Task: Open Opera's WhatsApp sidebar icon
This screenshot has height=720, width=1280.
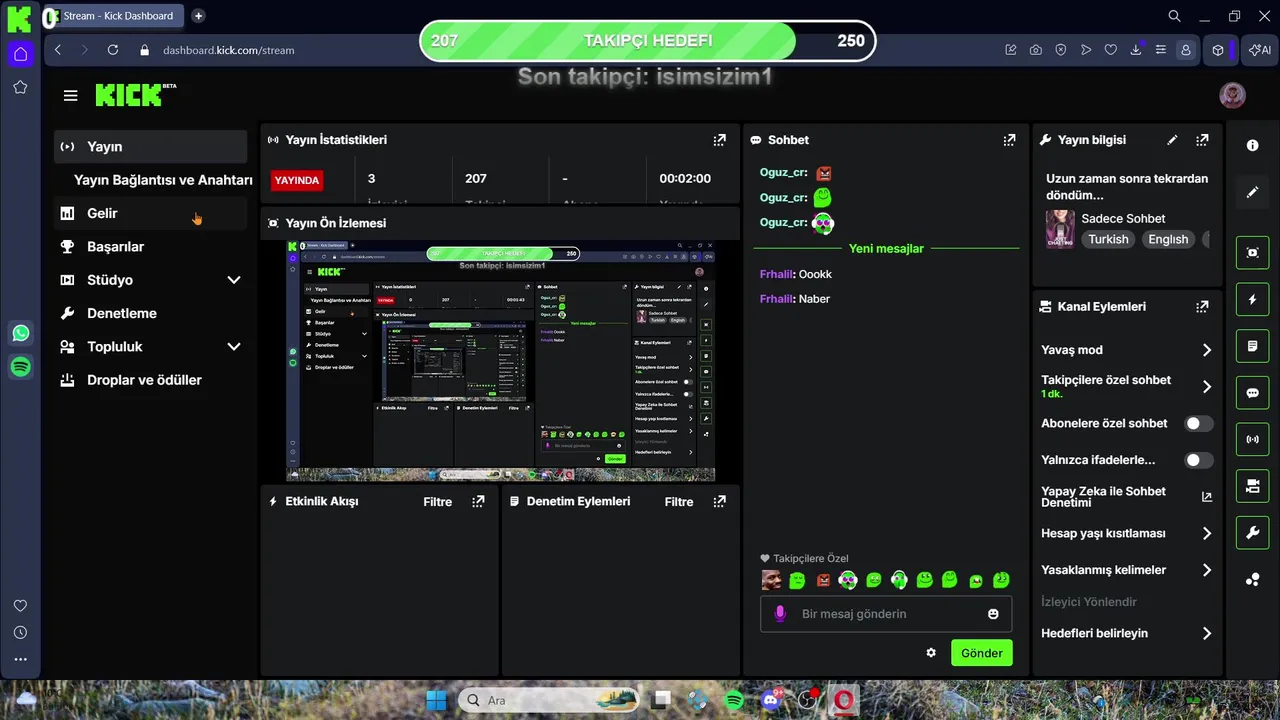Action: coord(20,333)
